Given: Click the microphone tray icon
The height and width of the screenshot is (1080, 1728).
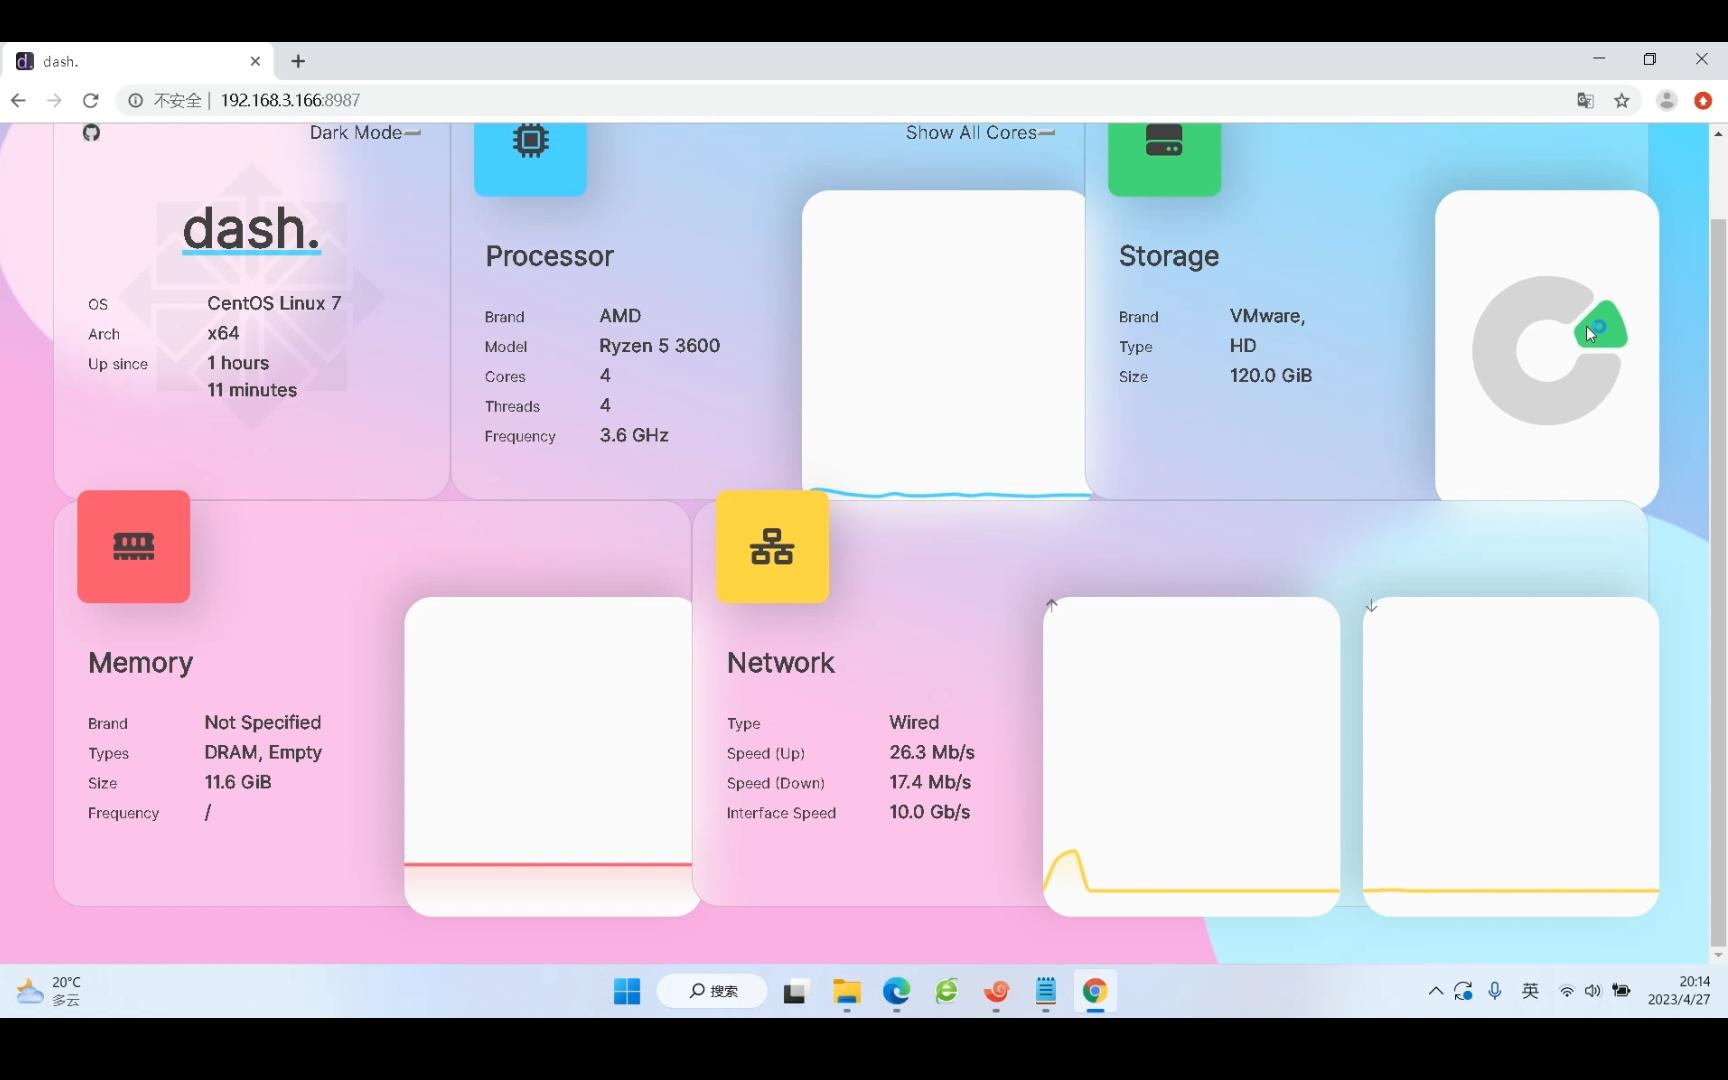Looking at the screenshot, I should point(1495,991).
